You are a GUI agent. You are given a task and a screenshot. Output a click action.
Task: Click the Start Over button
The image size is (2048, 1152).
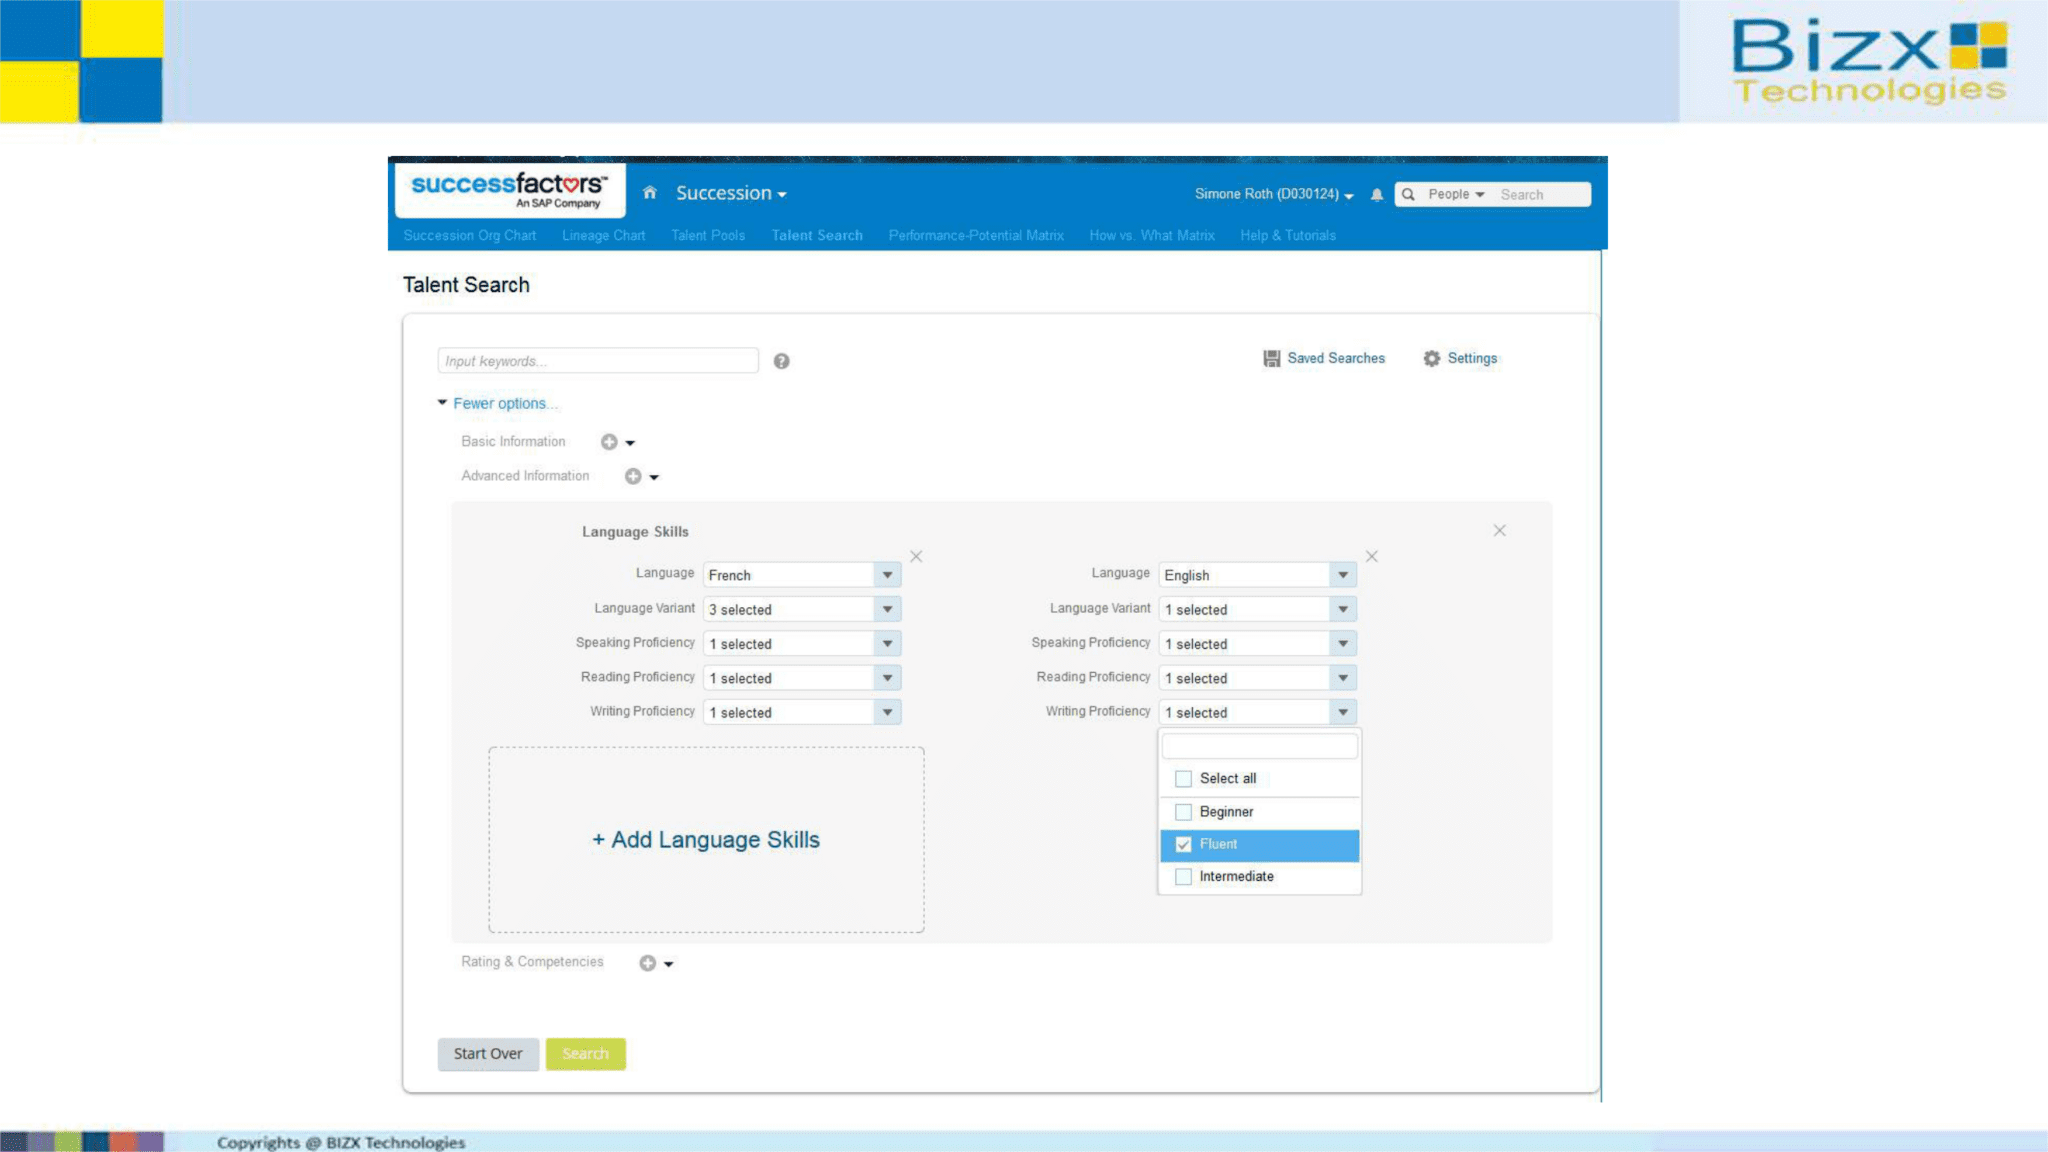coord(488,1053)
